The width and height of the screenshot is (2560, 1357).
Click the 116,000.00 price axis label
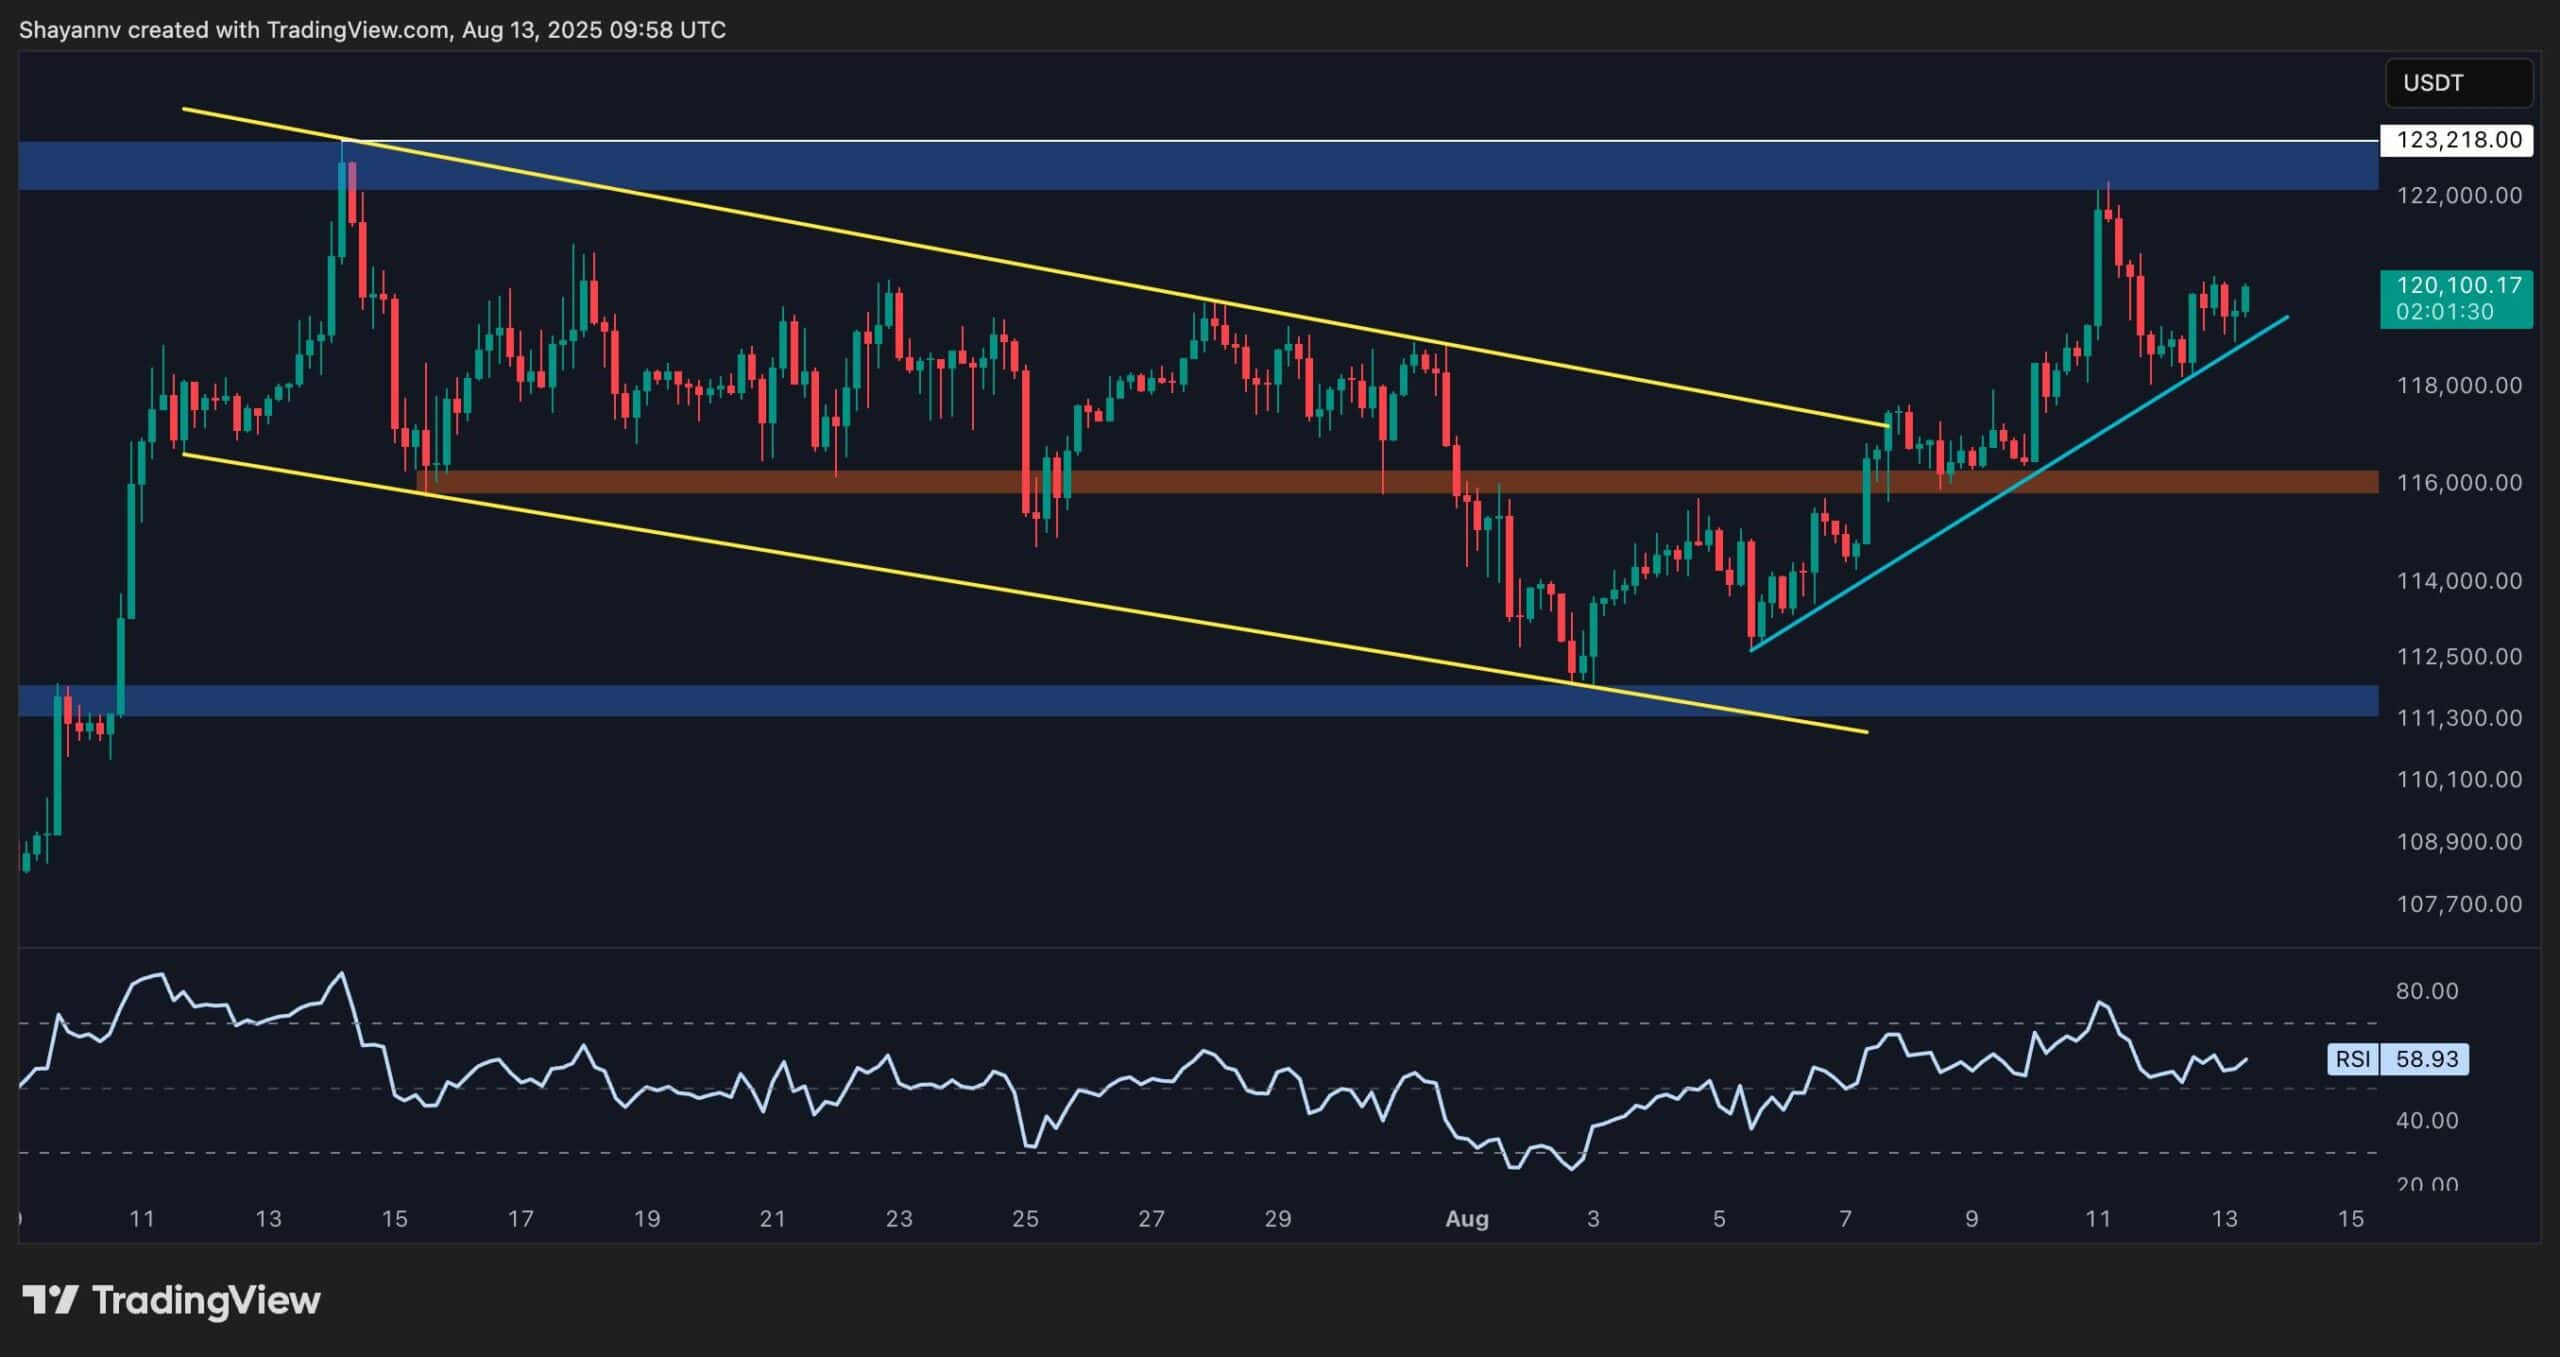coord(2458,483)
